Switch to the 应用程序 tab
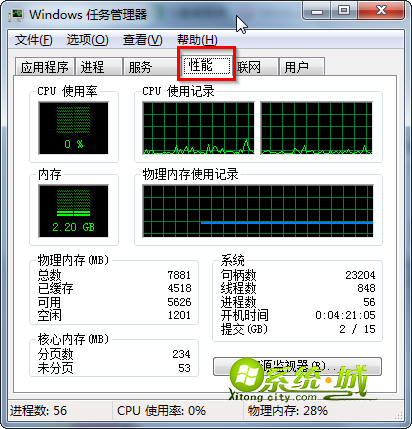 pyautogui.click(x=45, y=67)
